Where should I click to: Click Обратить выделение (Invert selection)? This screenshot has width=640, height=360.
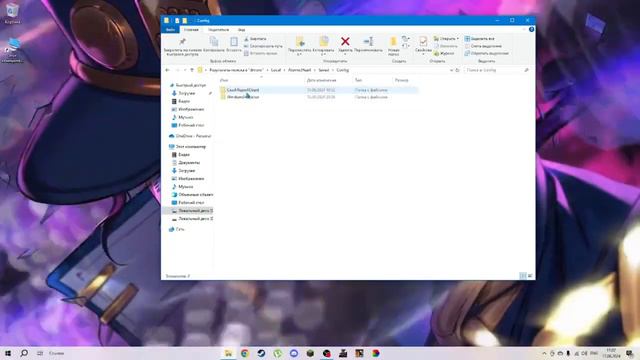pyautogui.click(x=487, y=53)
